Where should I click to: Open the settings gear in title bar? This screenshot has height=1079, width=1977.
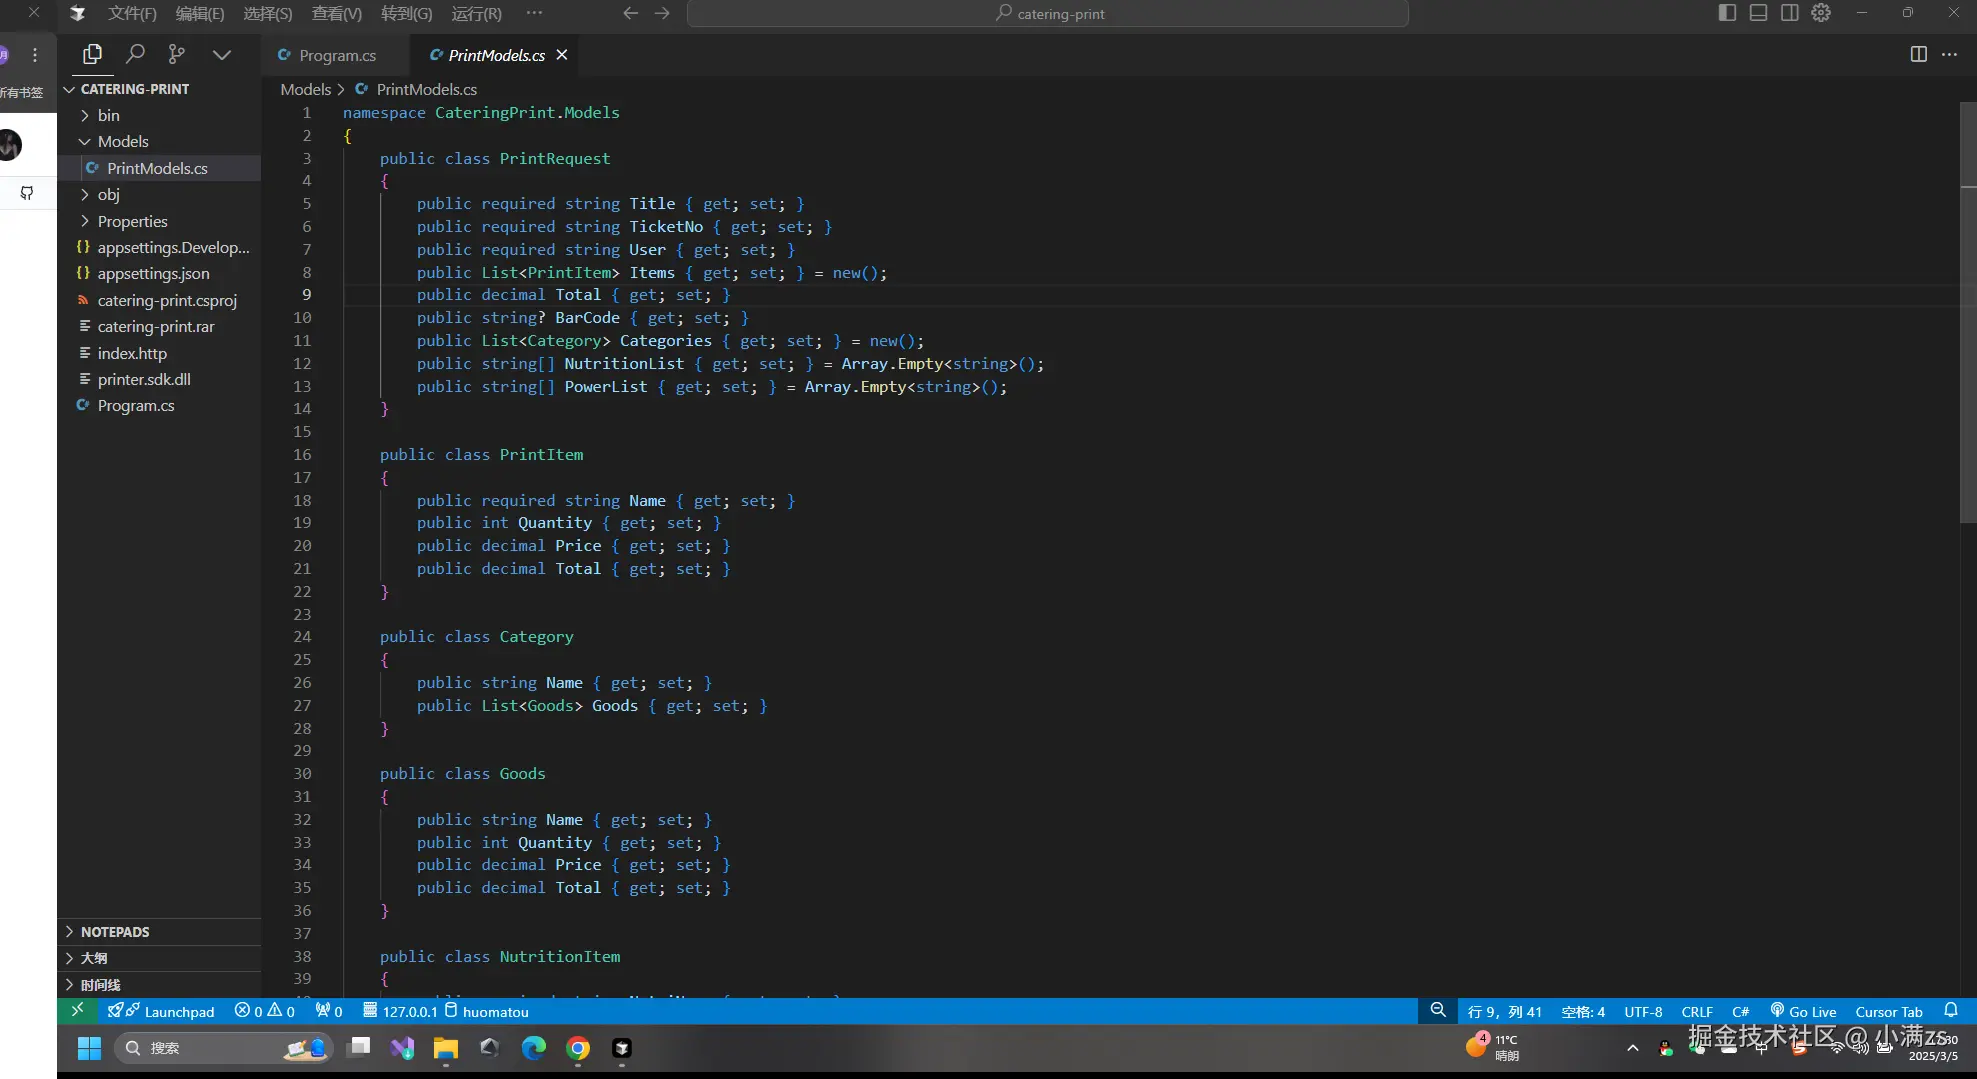[1821, 13]
